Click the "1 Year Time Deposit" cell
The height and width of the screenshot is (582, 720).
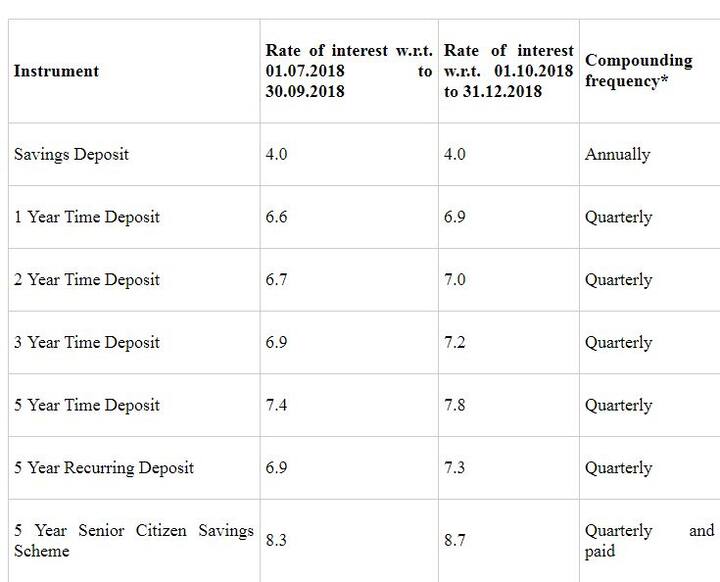(x=87, y=217)
